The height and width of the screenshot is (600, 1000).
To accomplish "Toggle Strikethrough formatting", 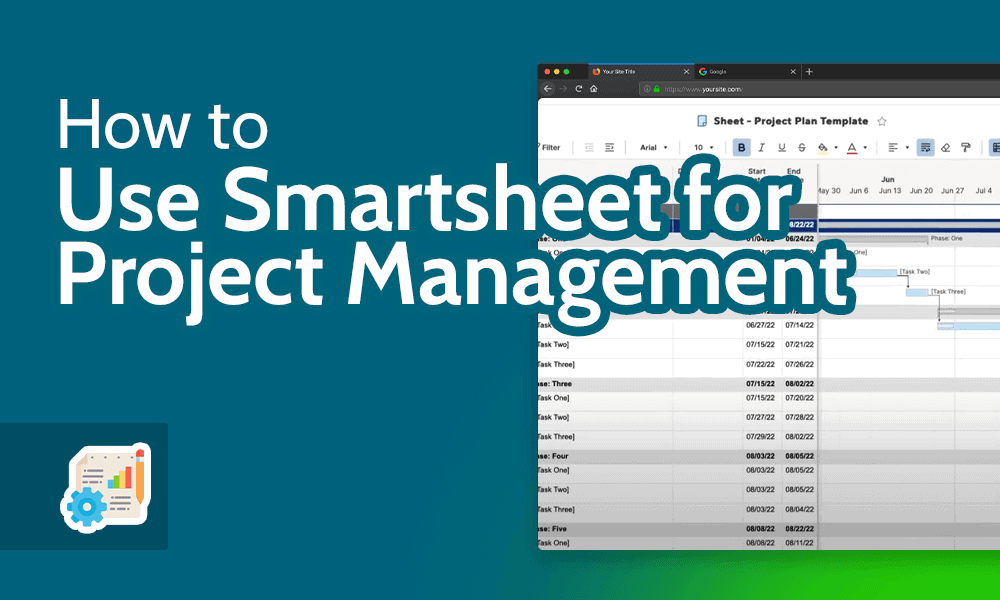I will [x=802, y=147].
